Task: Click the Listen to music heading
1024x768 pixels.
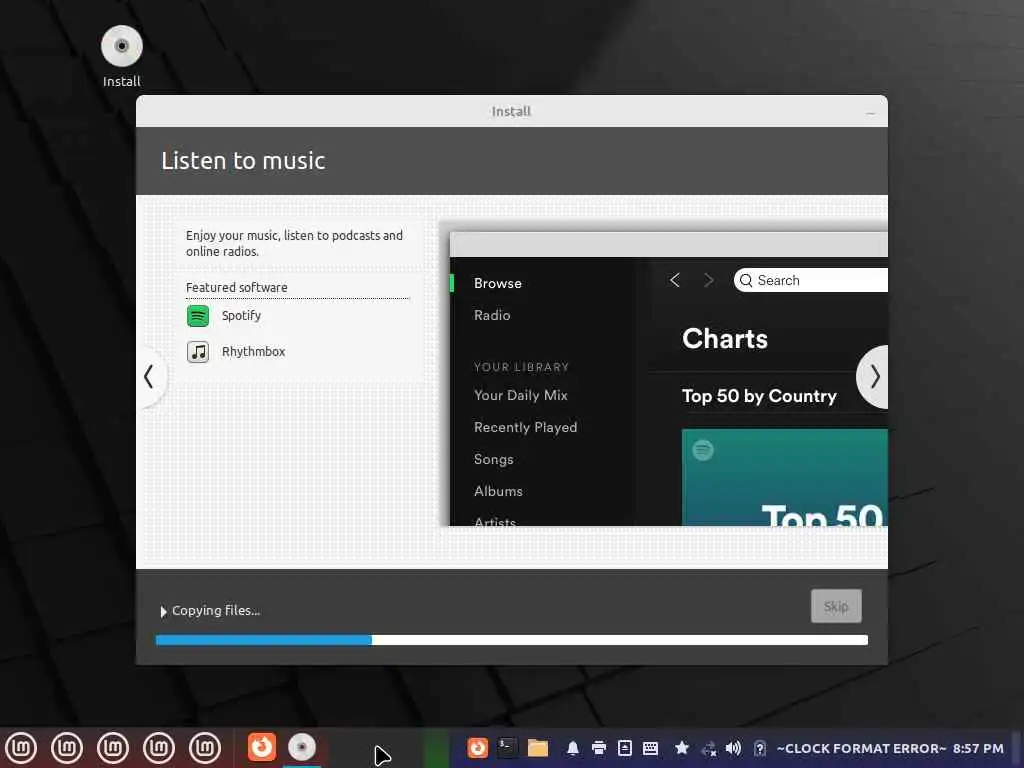Action: click(x=244, y=161)
